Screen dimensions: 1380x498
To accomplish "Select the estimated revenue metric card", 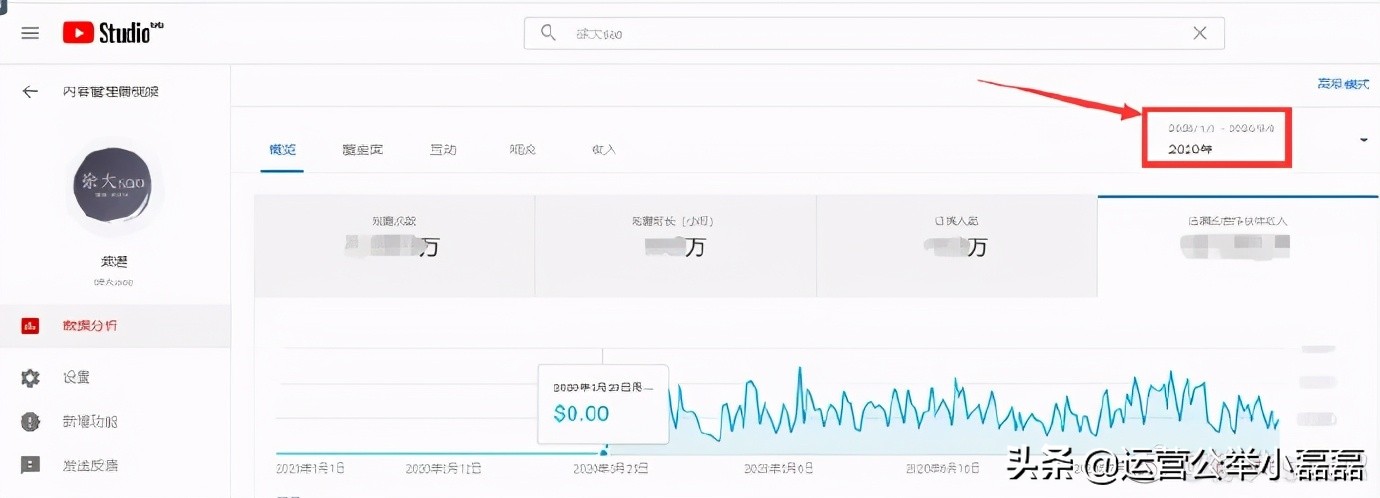I will point(1237,246).
